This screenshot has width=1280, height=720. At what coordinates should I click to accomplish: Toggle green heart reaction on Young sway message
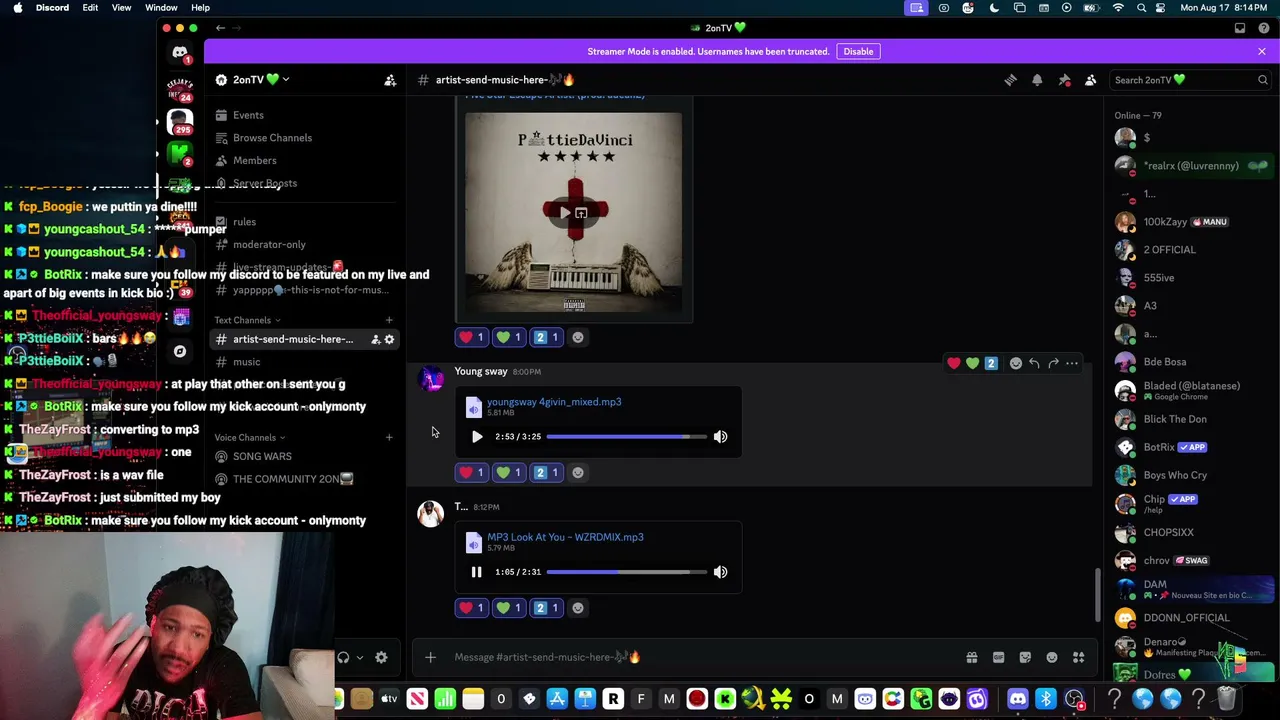tap(509, 472)
